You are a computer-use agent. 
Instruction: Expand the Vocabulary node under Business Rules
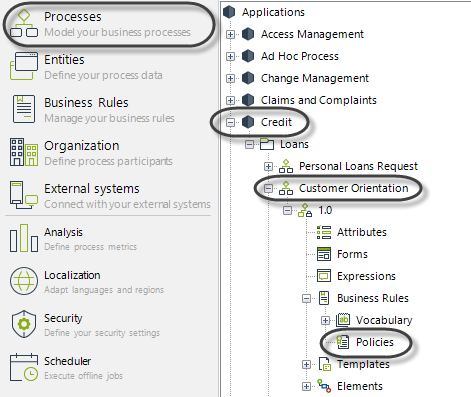pos(325,320)
